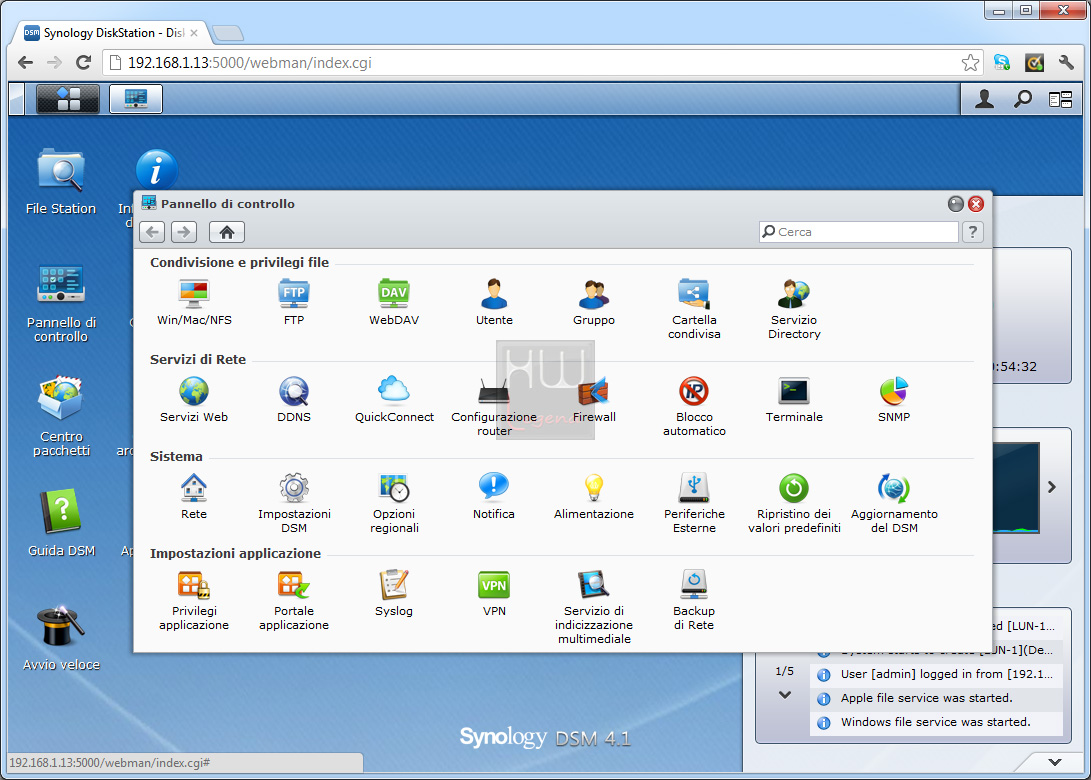1091x780 pixels.
Task: Select 'User [admin] logged in' log entry
Action: 936,674
